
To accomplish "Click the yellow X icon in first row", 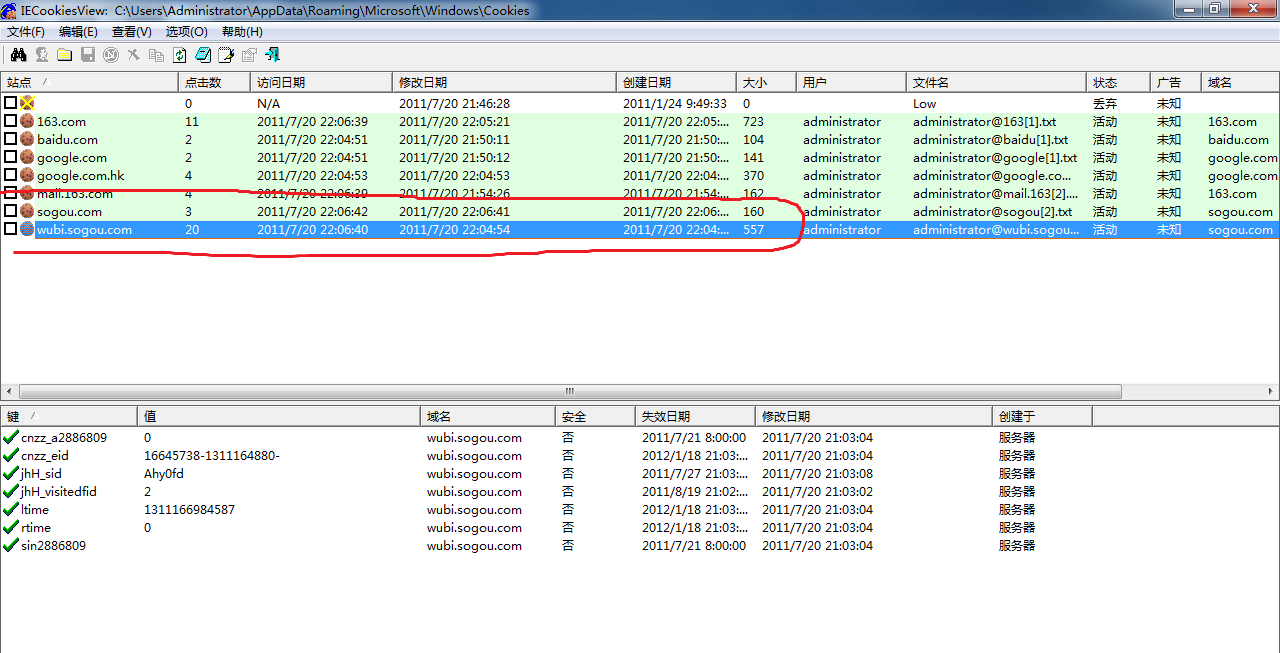I will (x=27, y=103).
